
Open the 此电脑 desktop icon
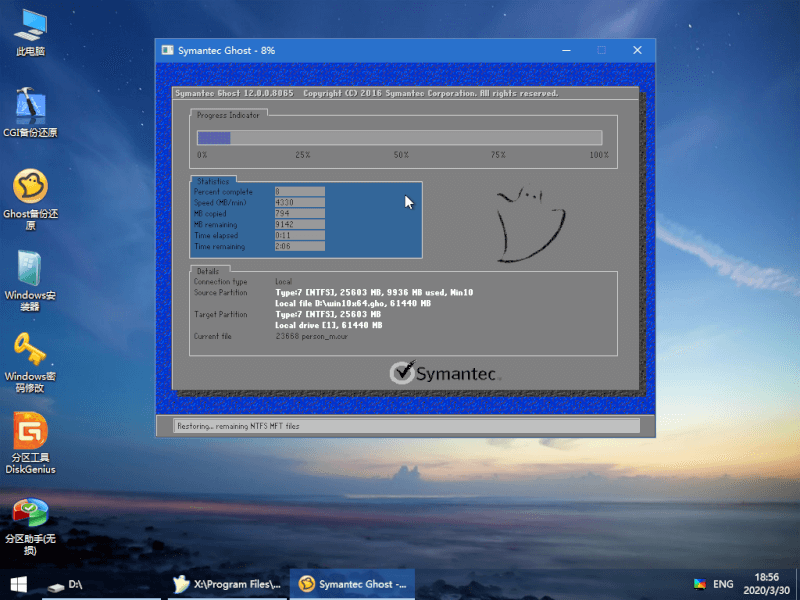click(x=31, y=32)
